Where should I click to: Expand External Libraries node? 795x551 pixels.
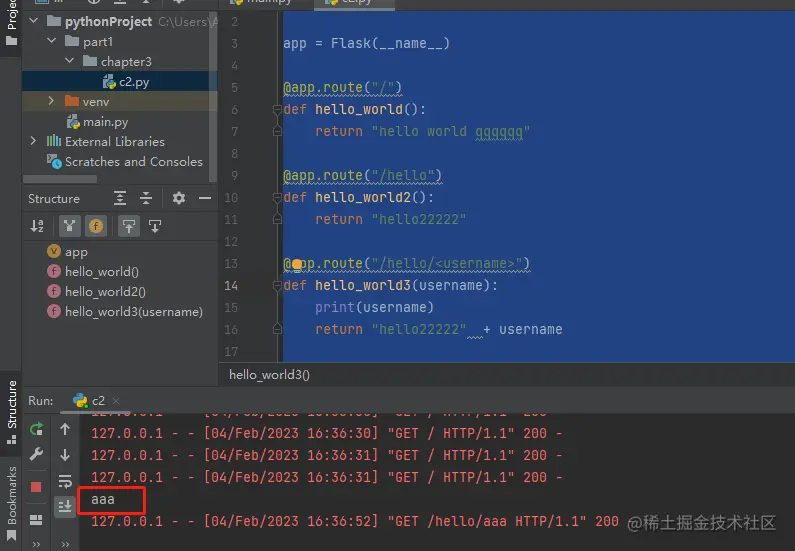[33, 141]
